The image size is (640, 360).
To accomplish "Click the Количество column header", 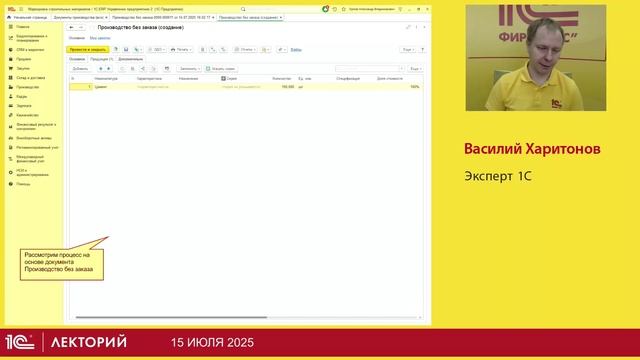I will coord(282,78).
